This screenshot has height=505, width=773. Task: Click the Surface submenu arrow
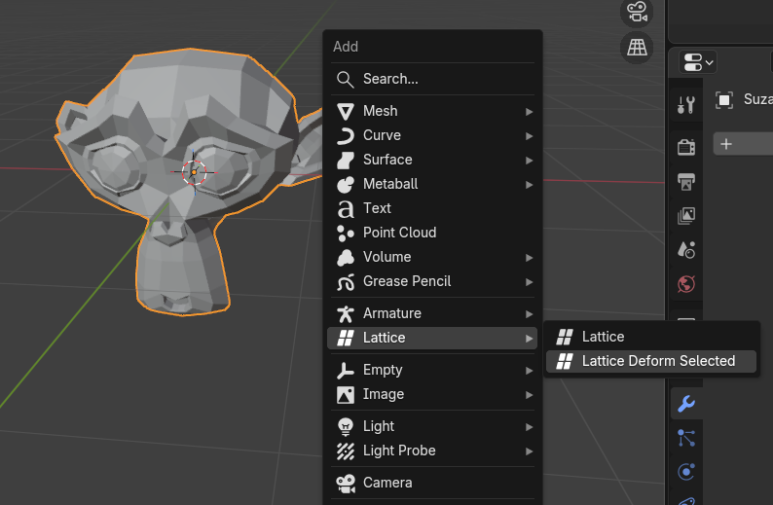click(529, 161)
